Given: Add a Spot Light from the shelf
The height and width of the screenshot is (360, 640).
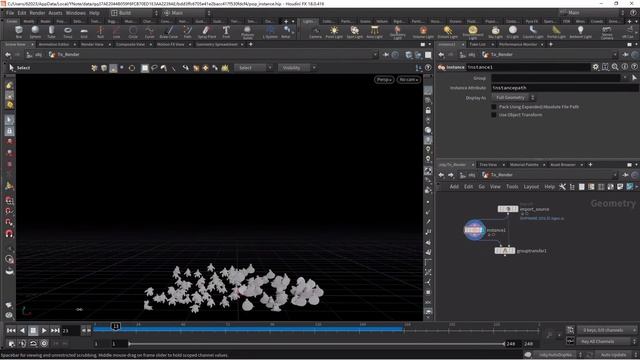Looking at the screenshot, I should [354, 31].
